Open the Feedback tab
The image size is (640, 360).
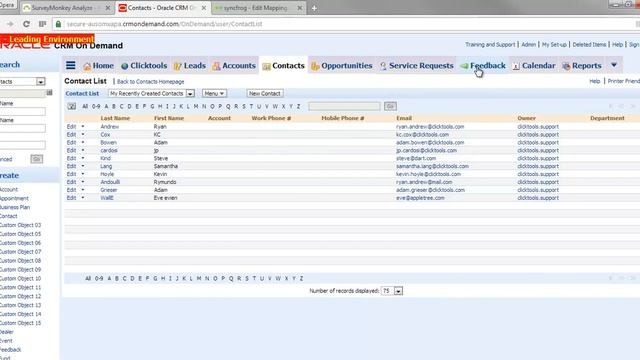tap(483, 66)
